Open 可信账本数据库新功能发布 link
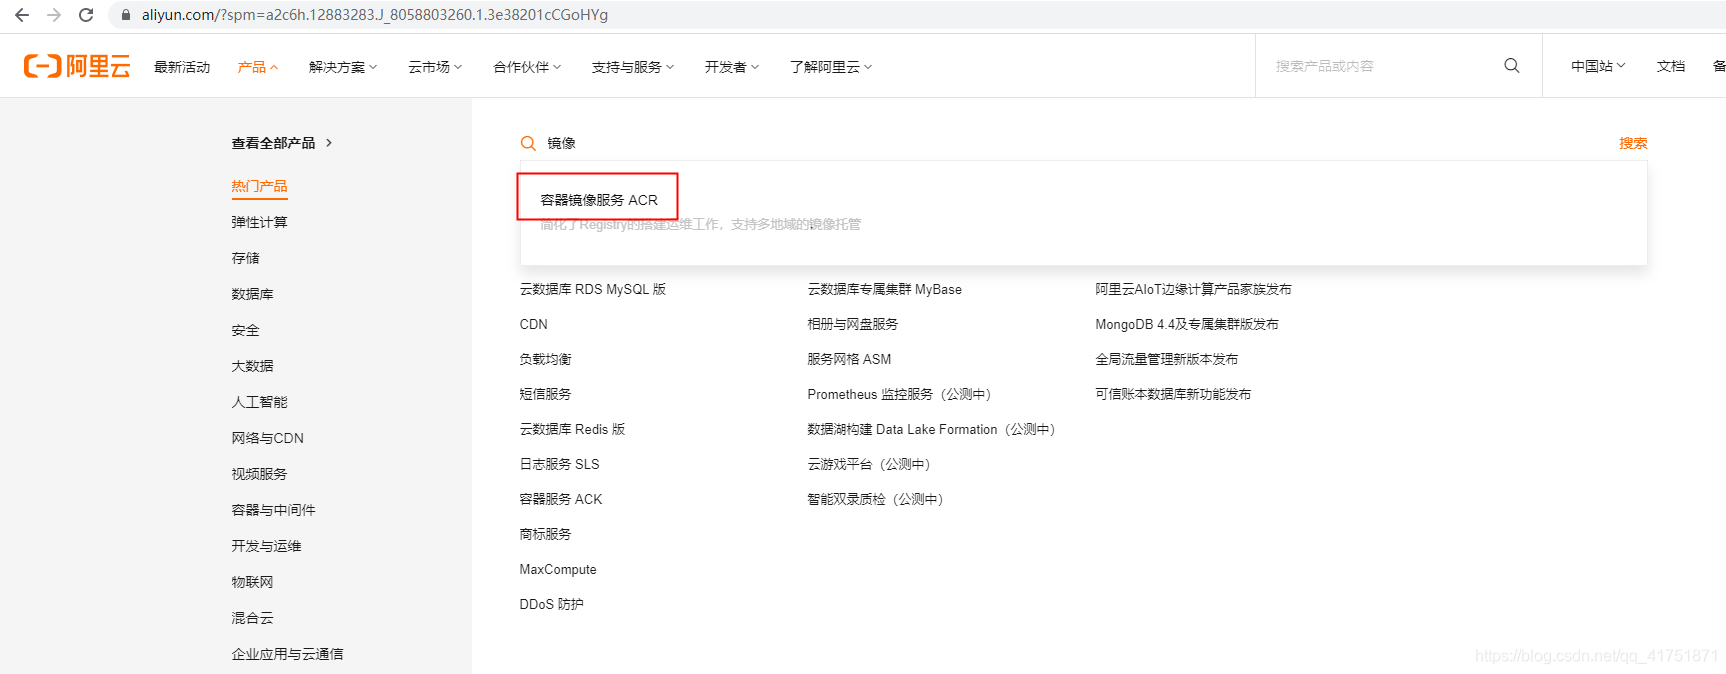 tap(1173, 394)
